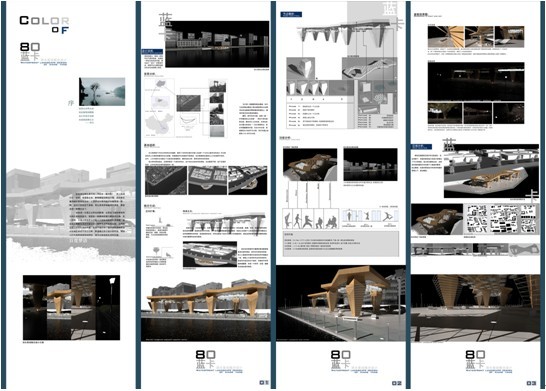Click the blue label atop third panel
The image size is (546, 391).
click(291, 14)
